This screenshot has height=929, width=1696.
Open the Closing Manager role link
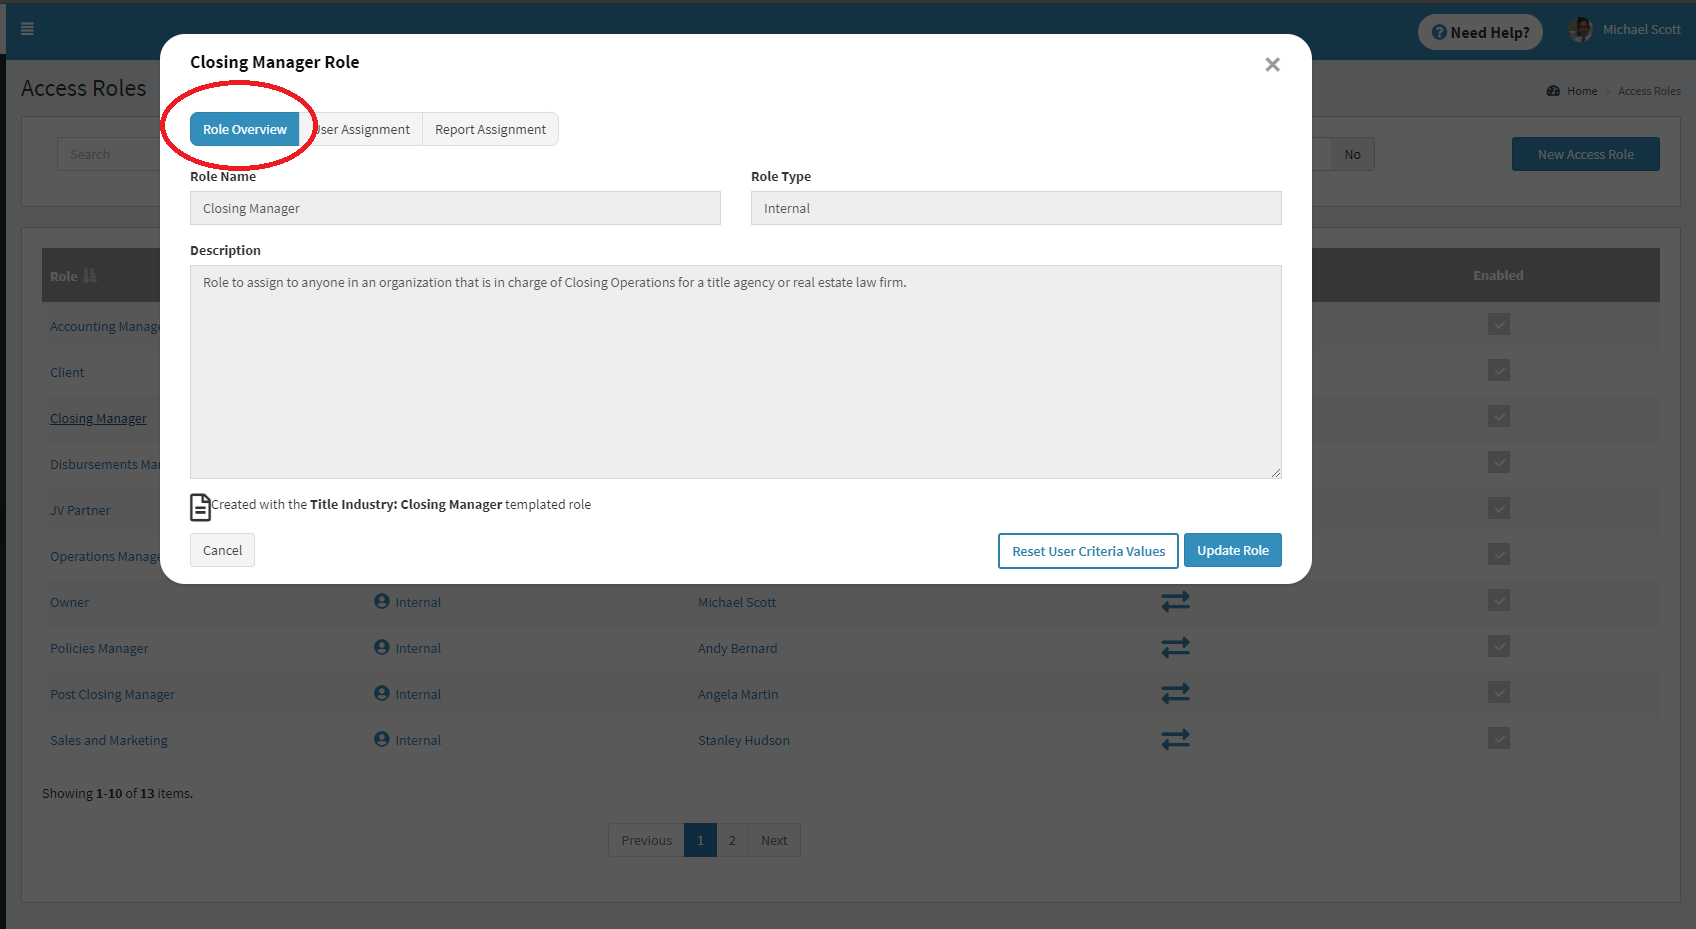click(x=98, y=418)
